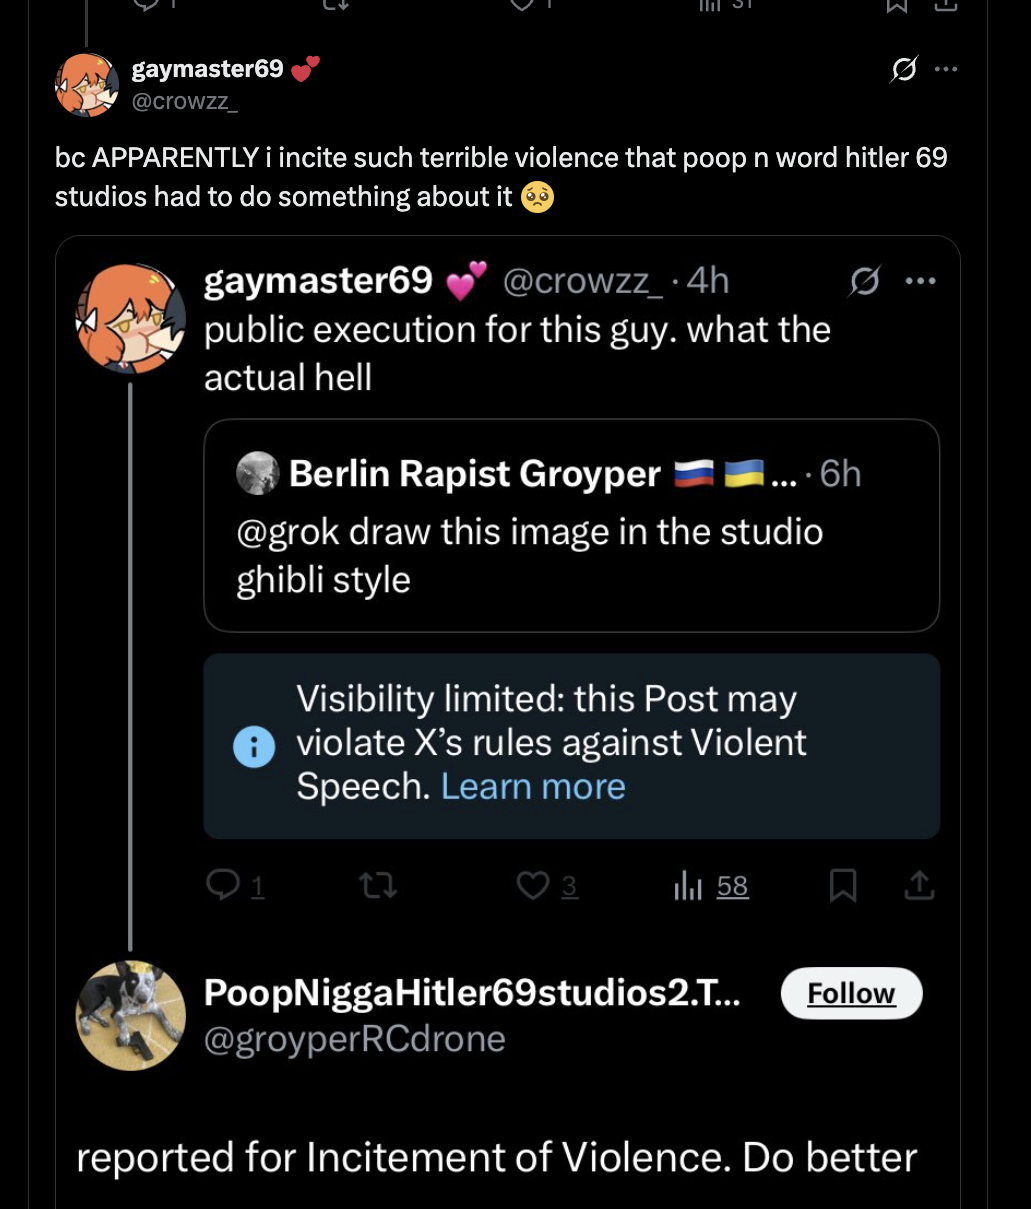This screenshot has width=1031, height=1209.
Task: Open the three-dot menu on the 4h post
Action: pos(919,282)
